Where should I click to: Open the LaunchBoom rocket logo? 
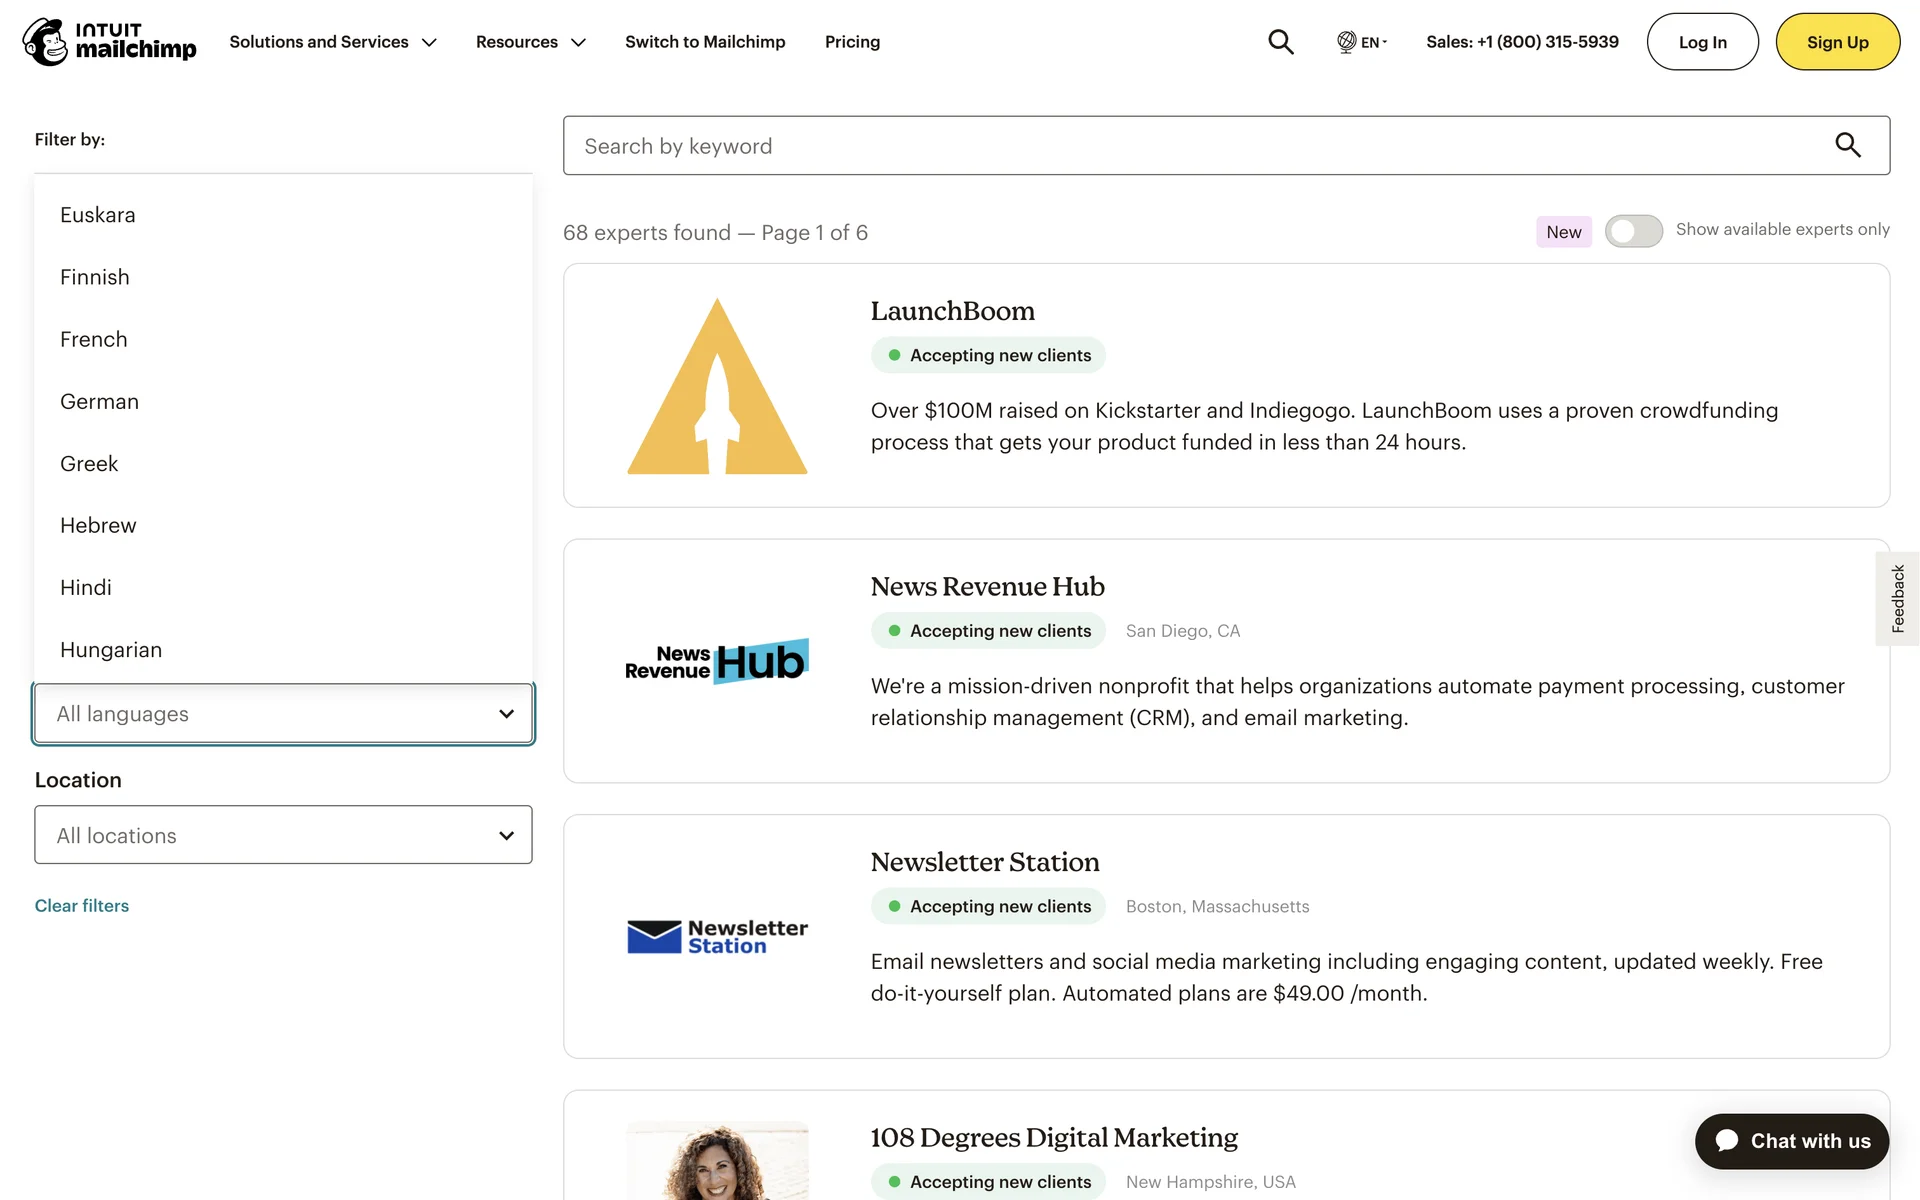[717, 386]
